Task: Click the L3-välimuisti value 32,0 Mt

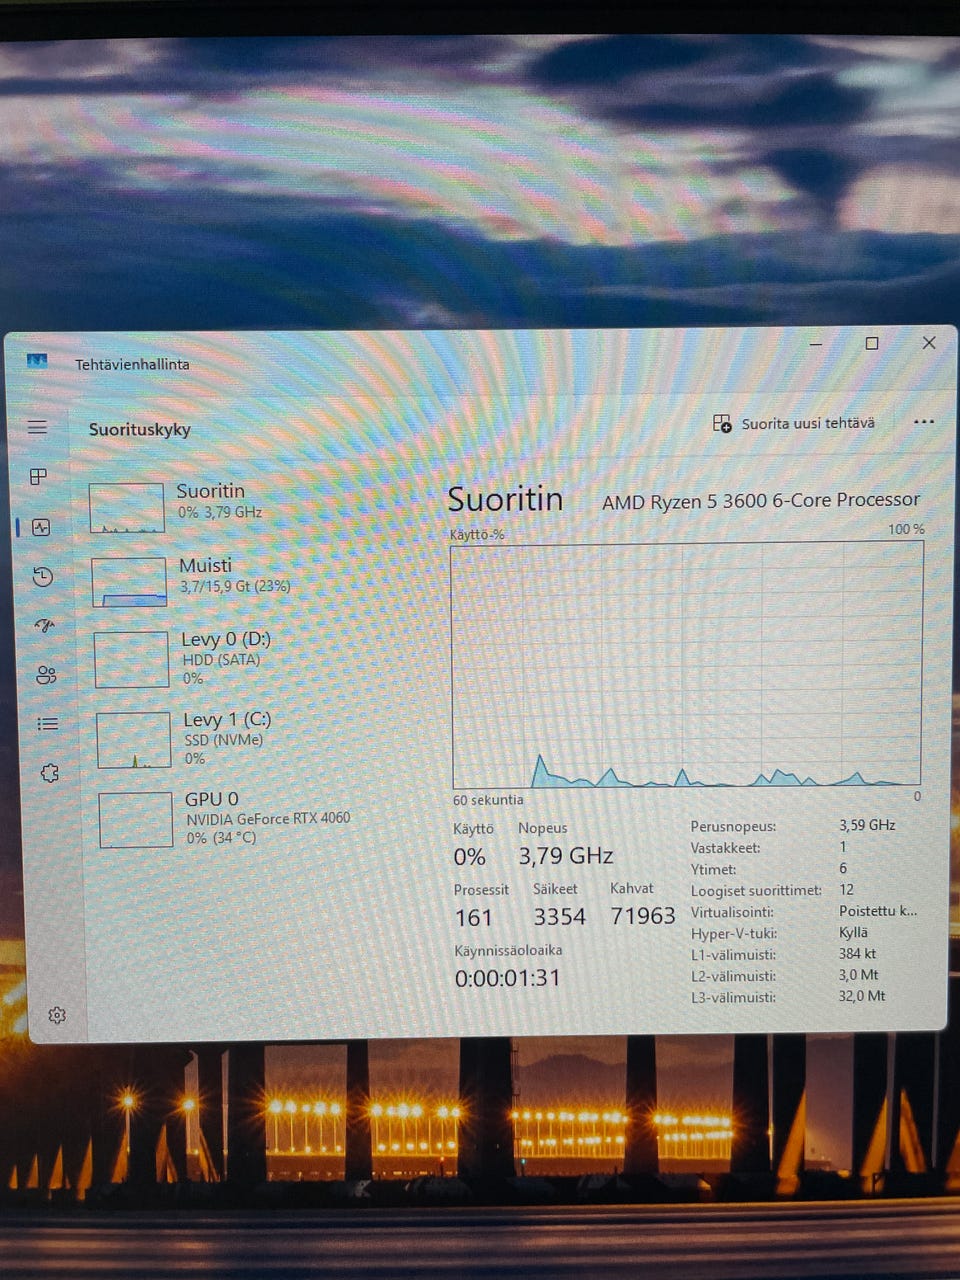Action: [862, 995]
